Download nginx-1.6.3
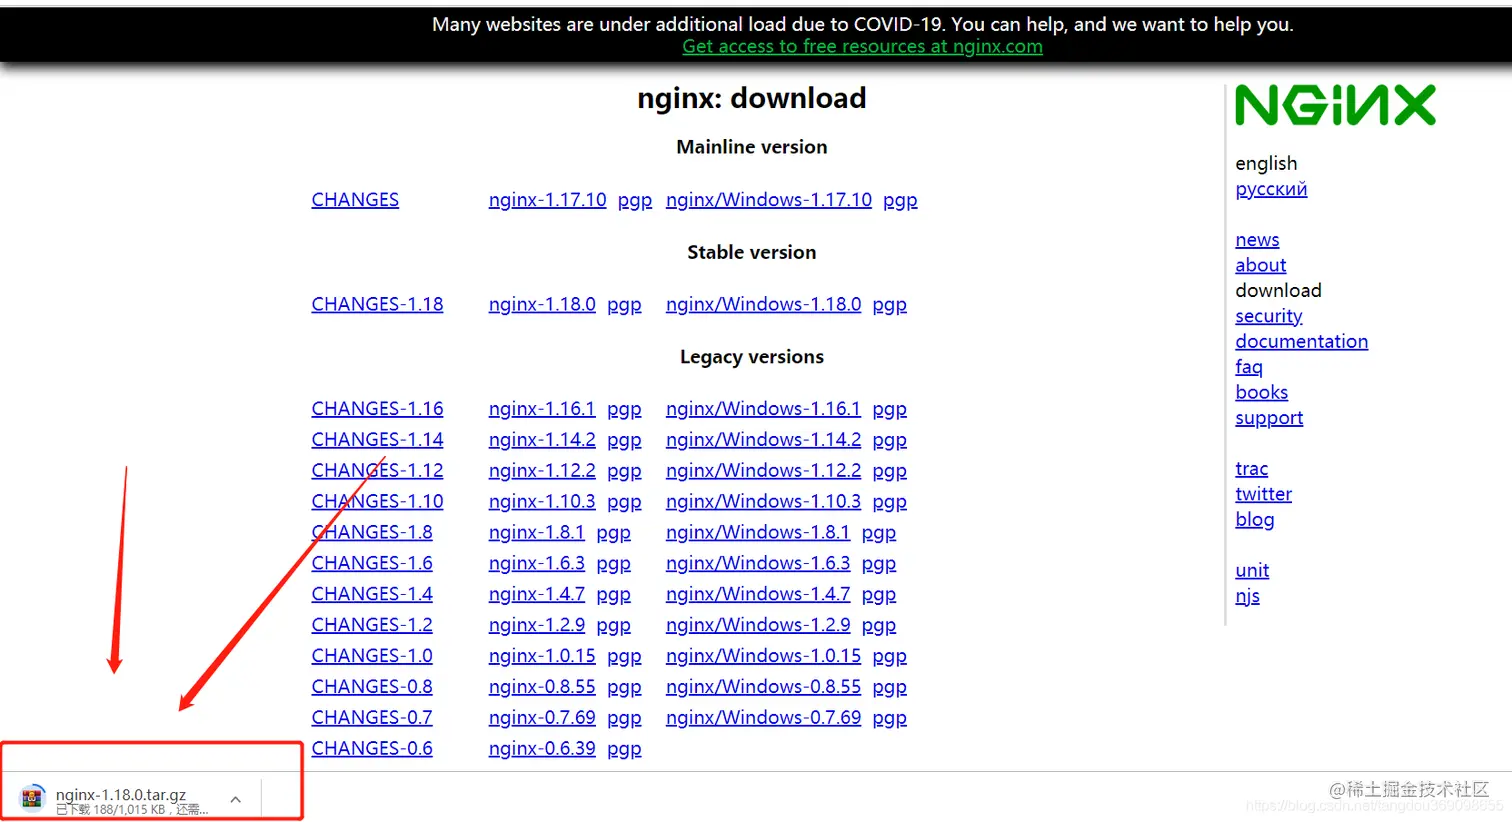This screenshot has height=822, width=1512. pyautogui.click(x=536, y=564)
